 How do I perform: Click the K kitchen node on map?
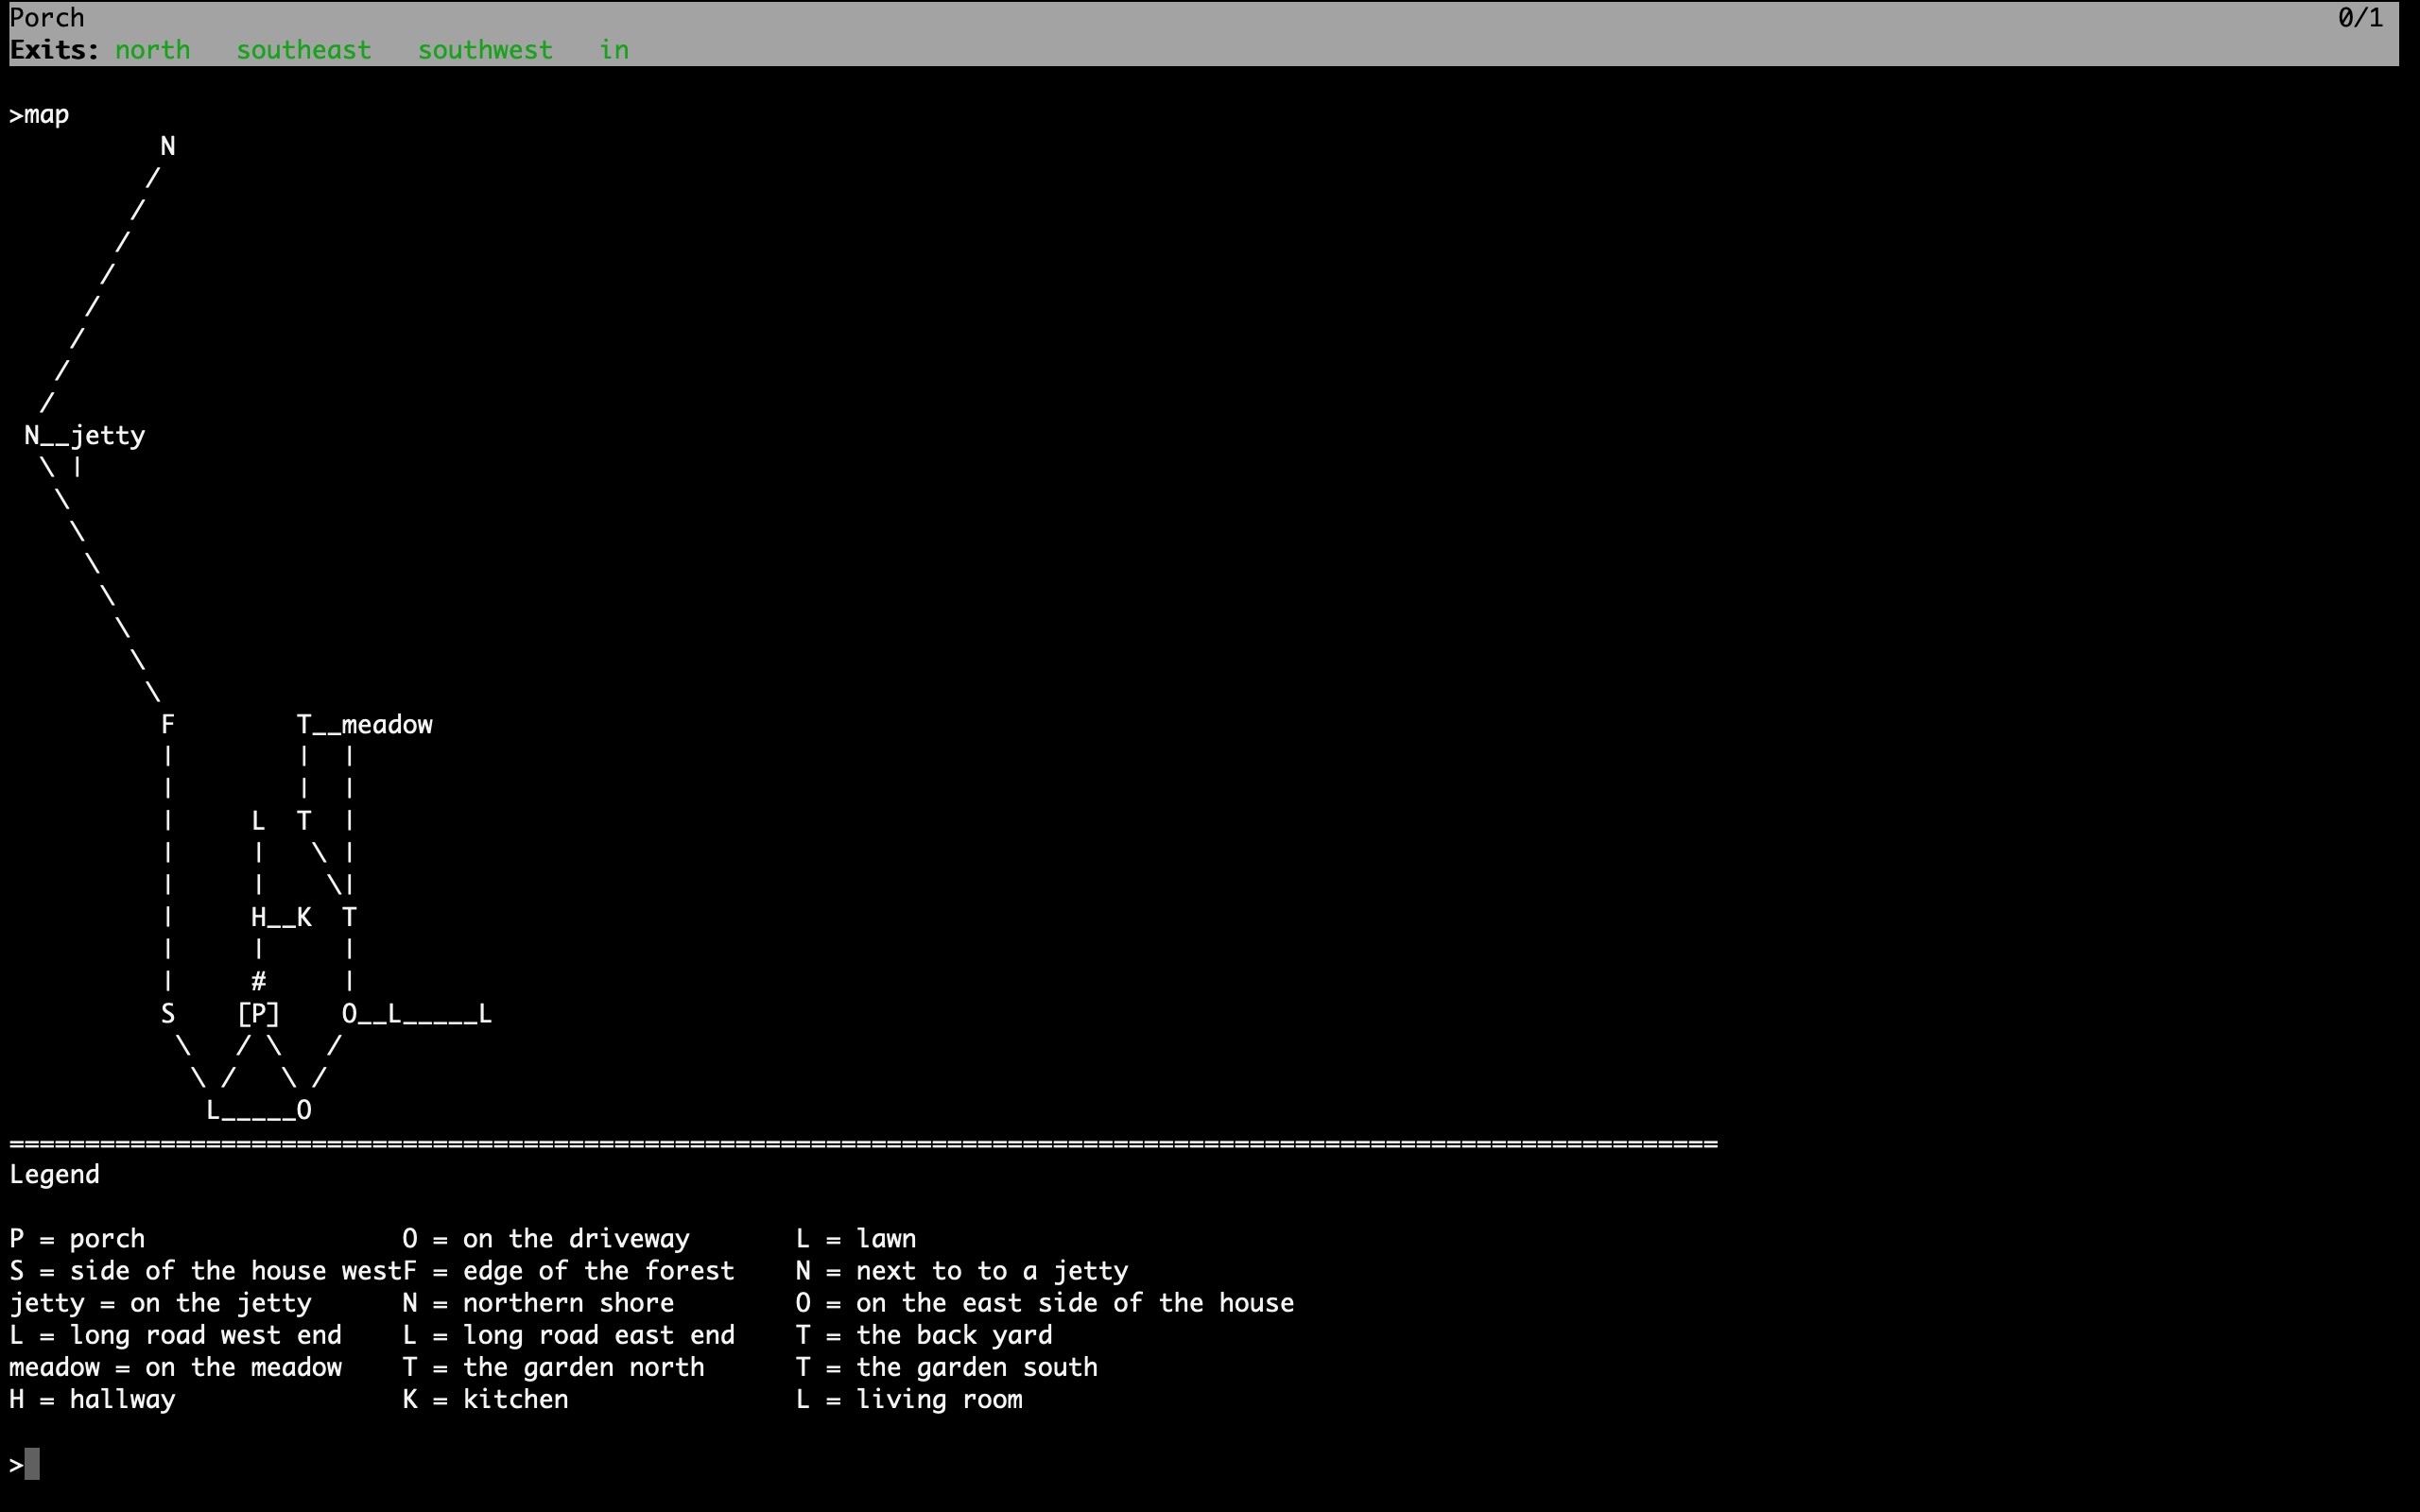tap(304, 917)
